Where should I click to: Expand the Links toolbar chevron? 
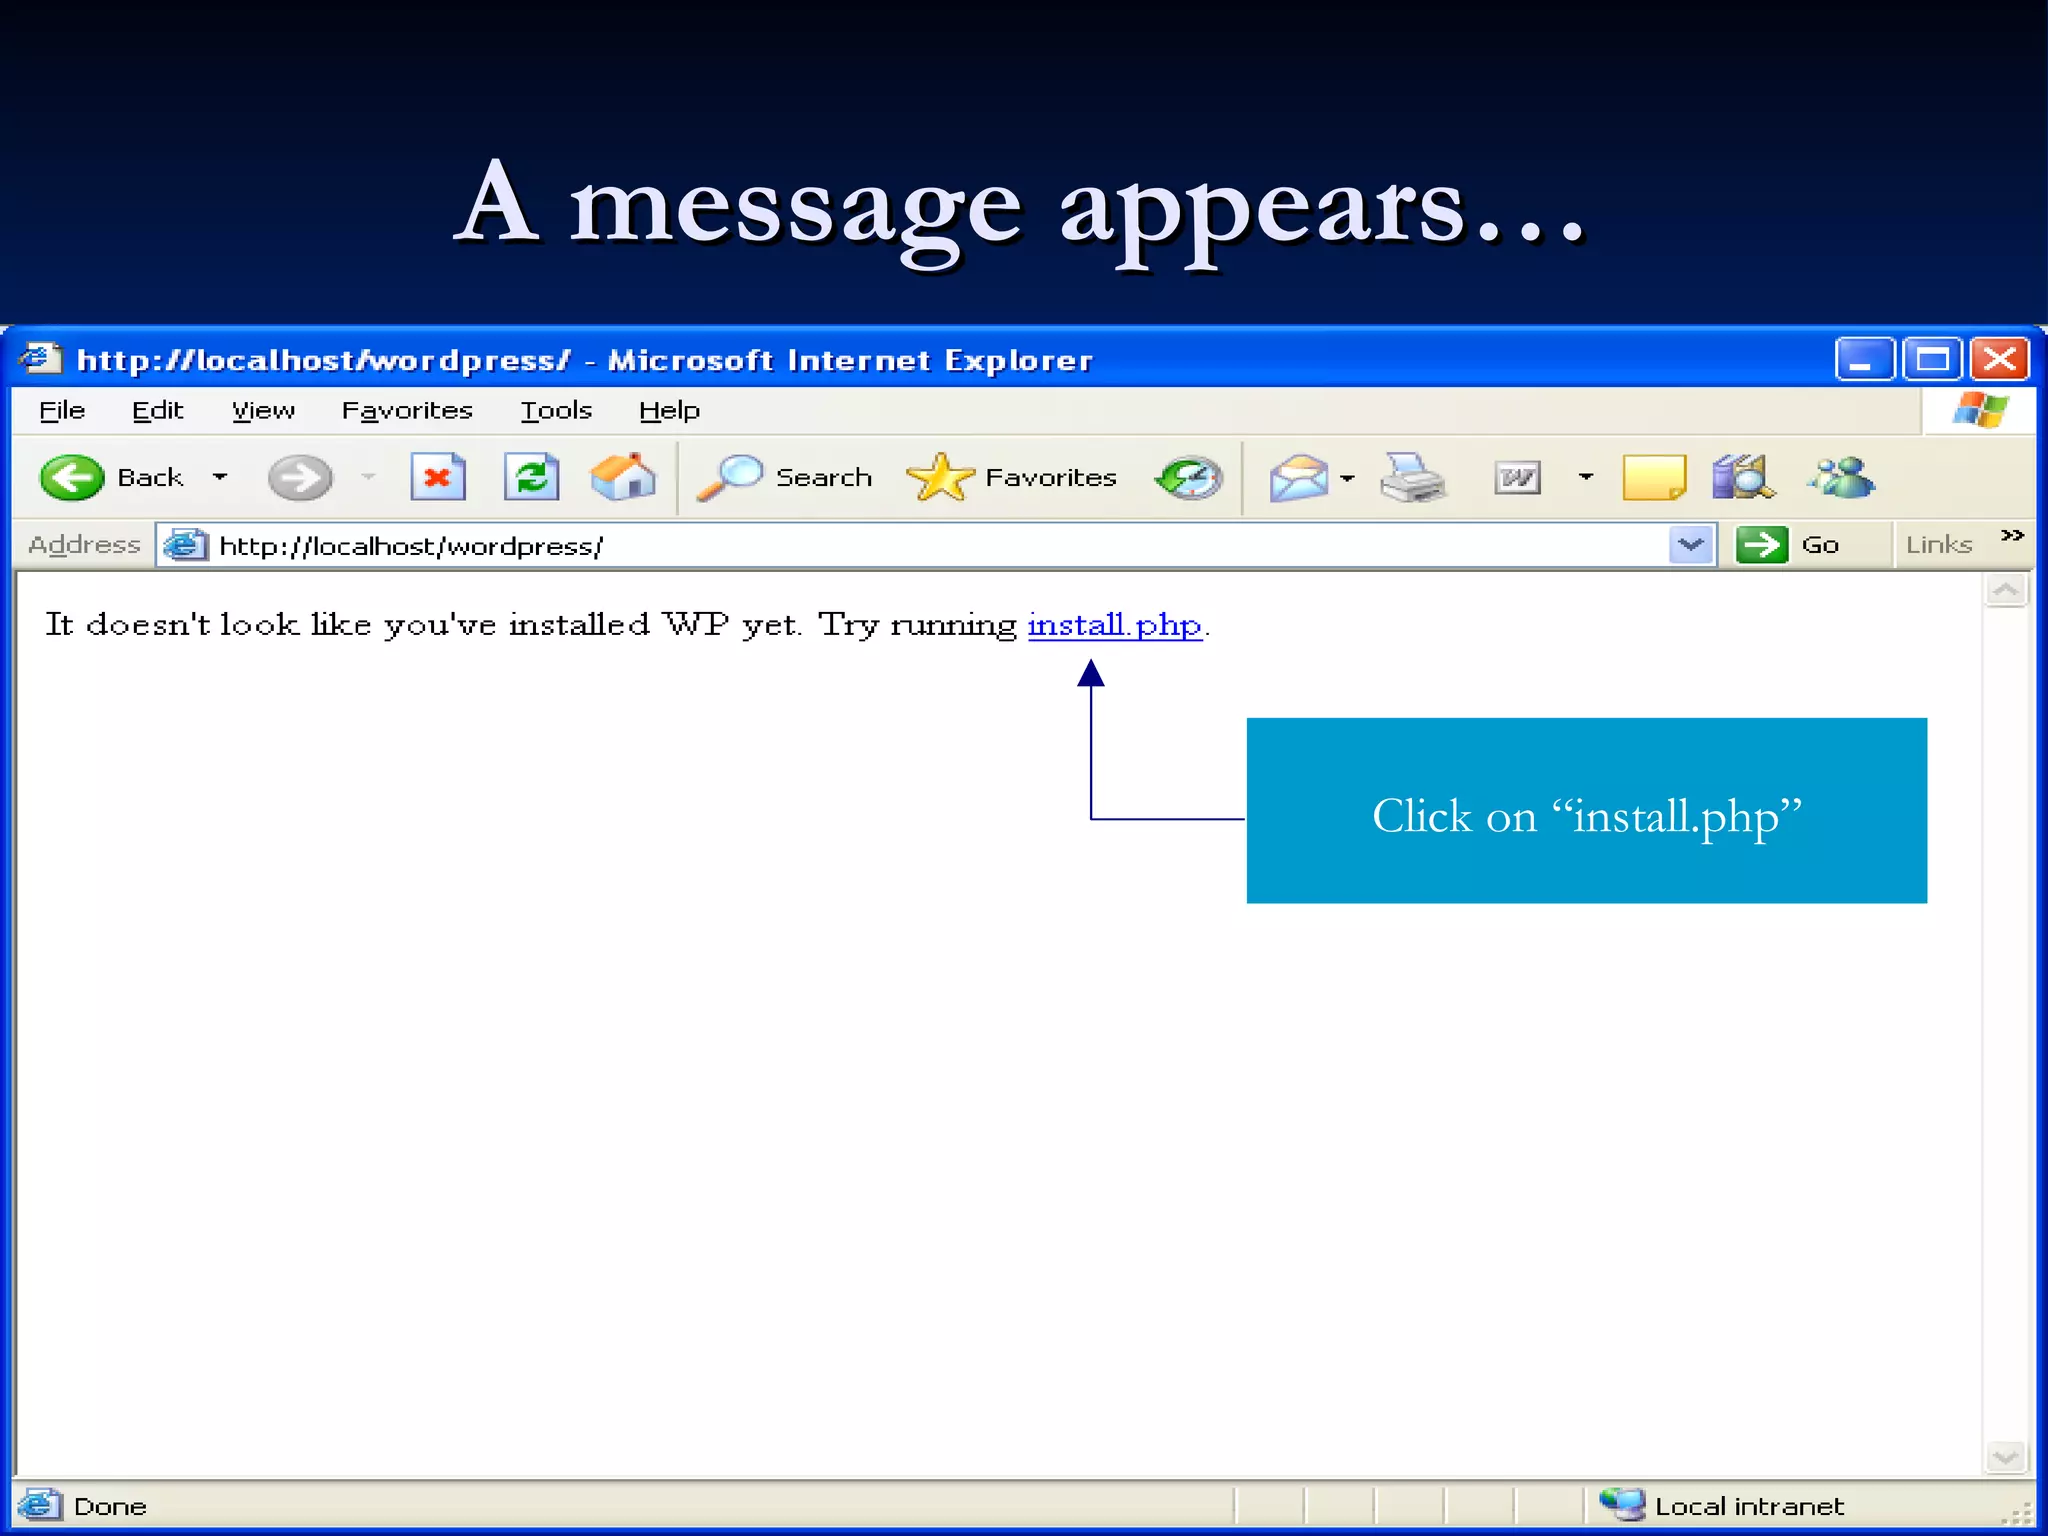[2012, 536]
